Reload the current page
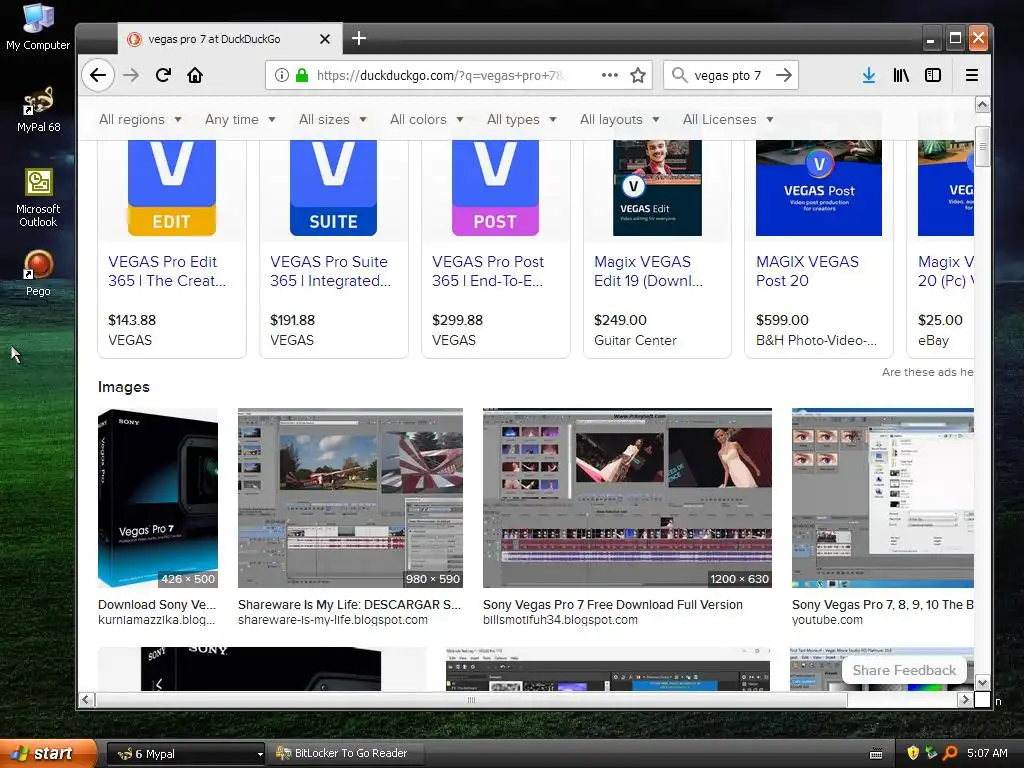The image size is (1024, 768). (163, 75)
